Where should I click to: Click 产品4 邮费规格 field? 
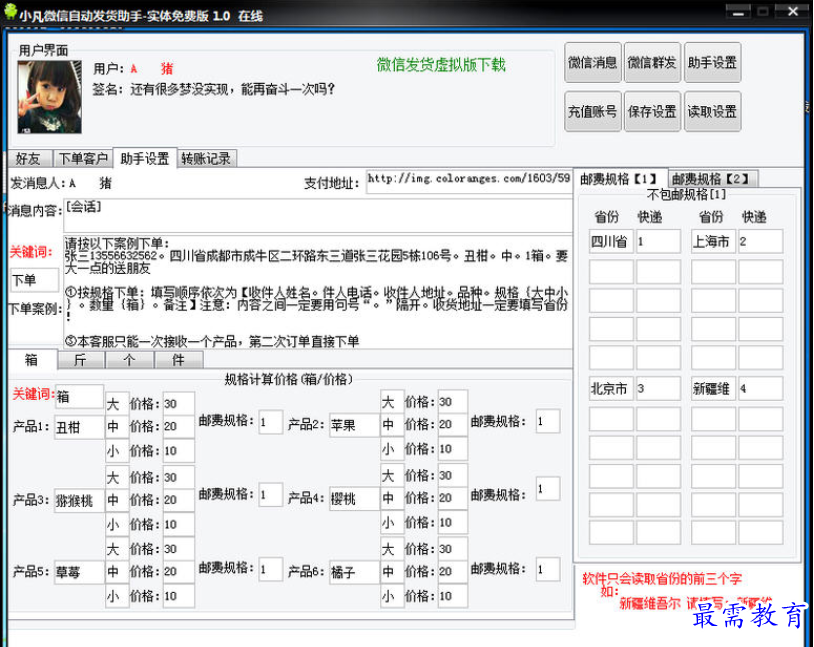click(548, 489)
